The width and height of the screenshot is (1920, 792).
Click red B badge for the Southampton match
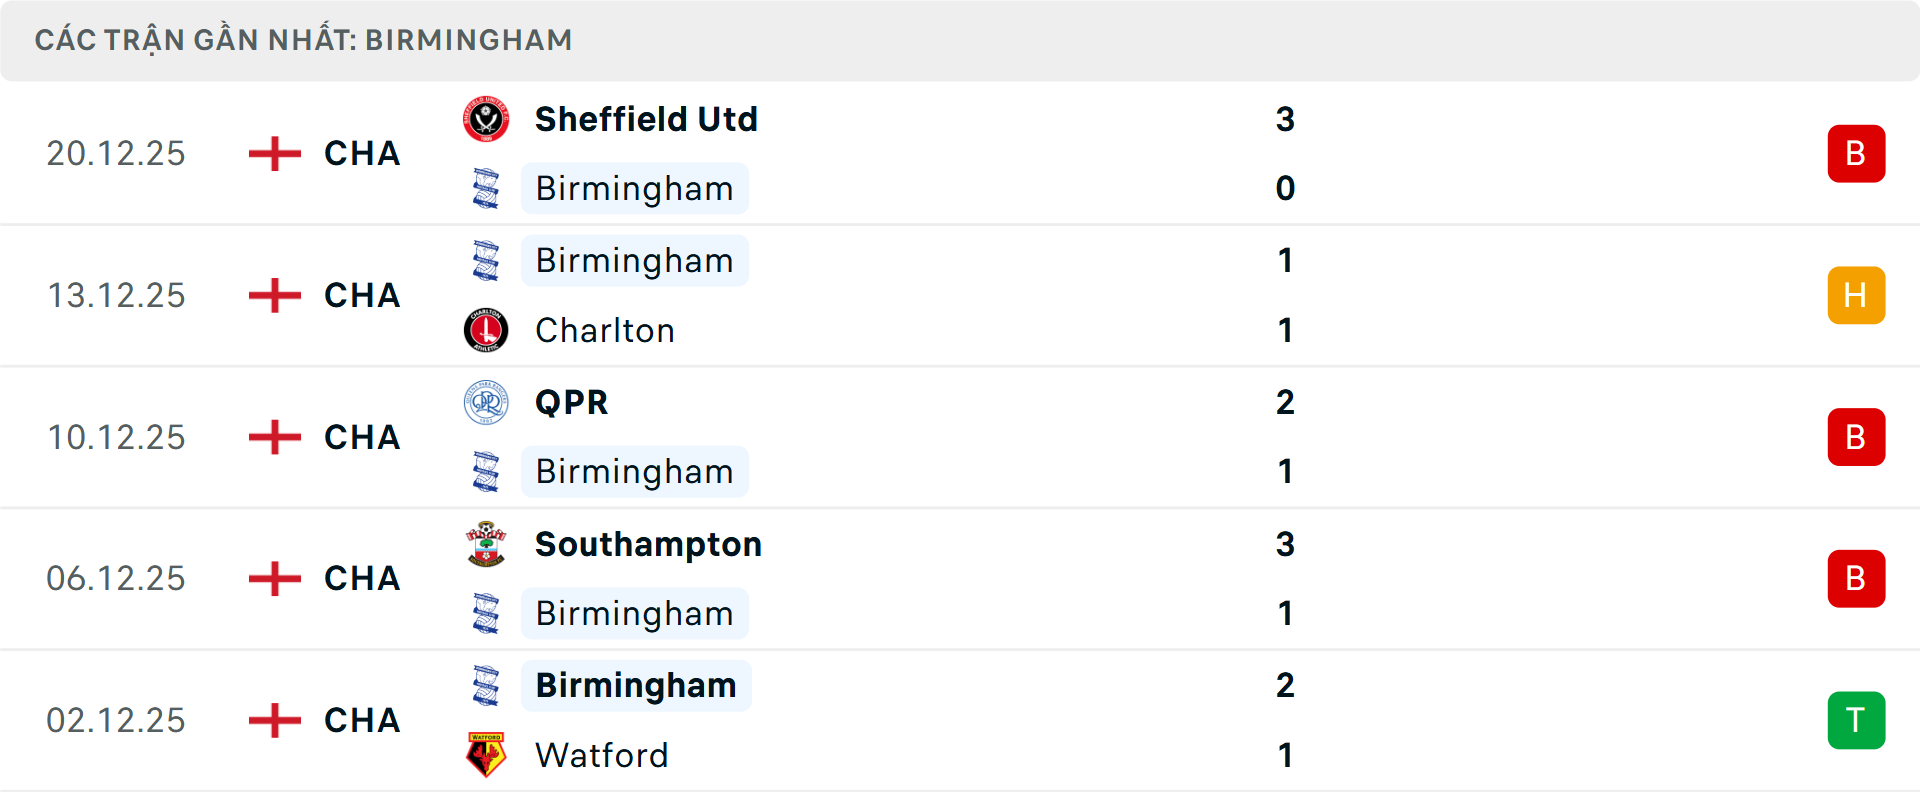1856,579
